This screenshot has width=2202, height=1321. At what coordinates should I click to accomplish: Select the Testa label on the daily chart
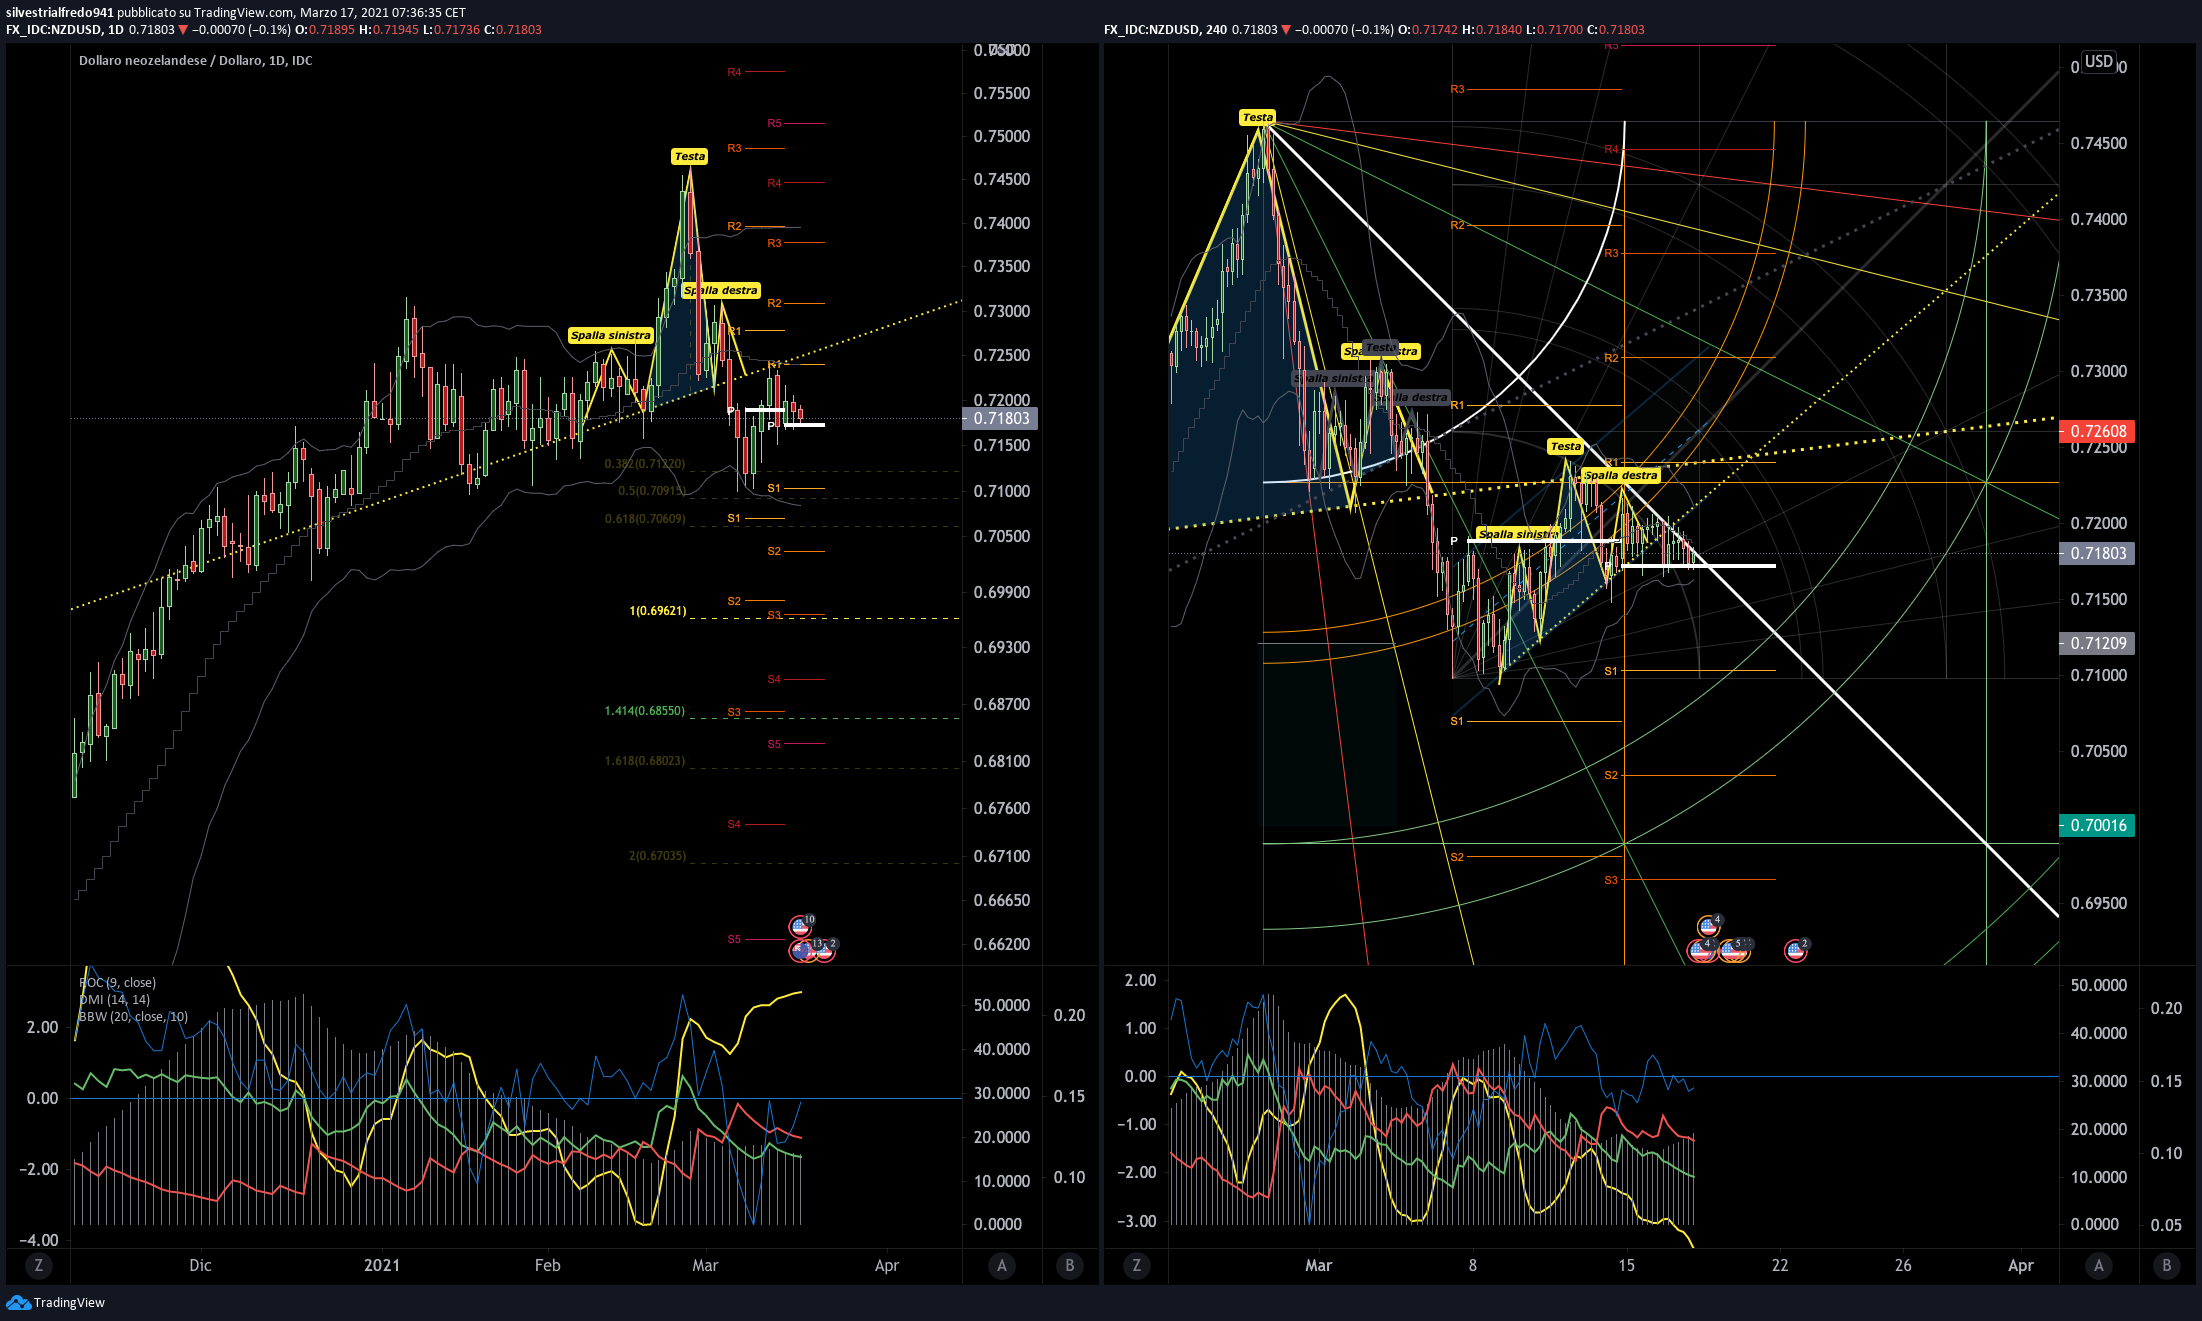(x=689, y=156)
